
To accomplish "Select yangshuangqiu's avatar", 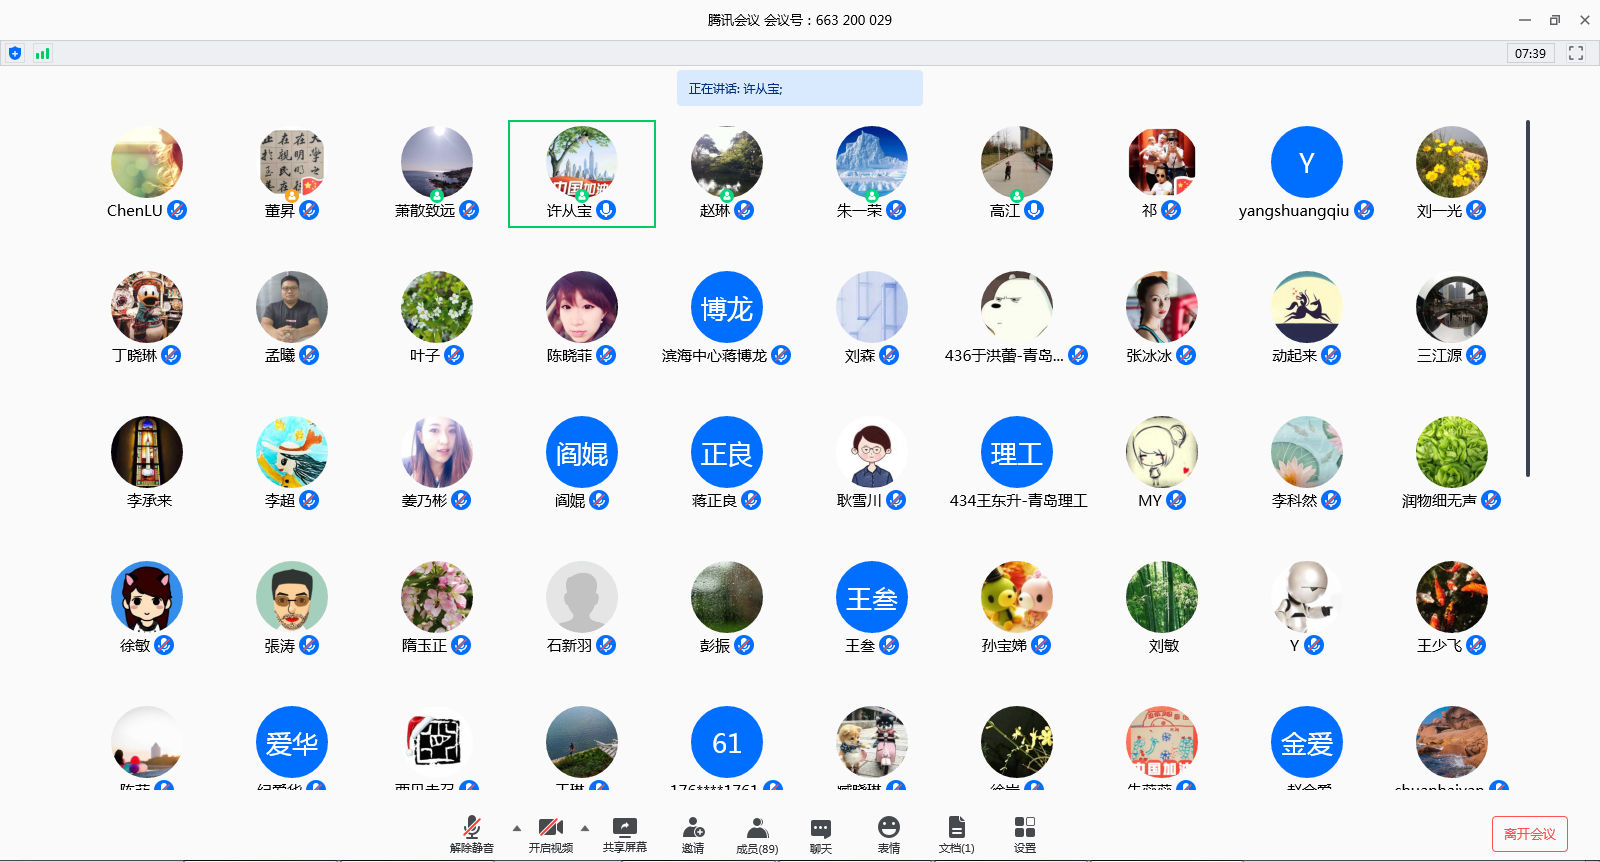I will coord(1306,162).
